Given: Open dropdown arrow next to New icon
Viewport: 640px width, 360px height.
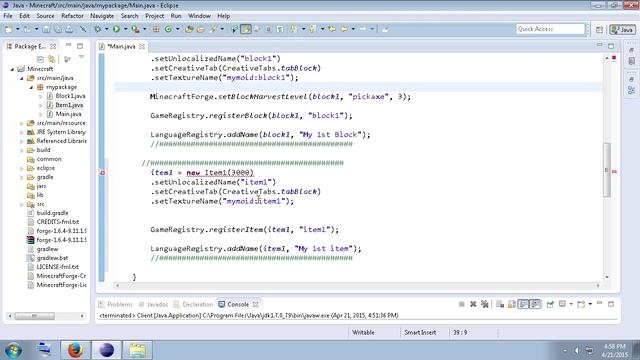Looking at the screenshot, I should pos(17,29).
